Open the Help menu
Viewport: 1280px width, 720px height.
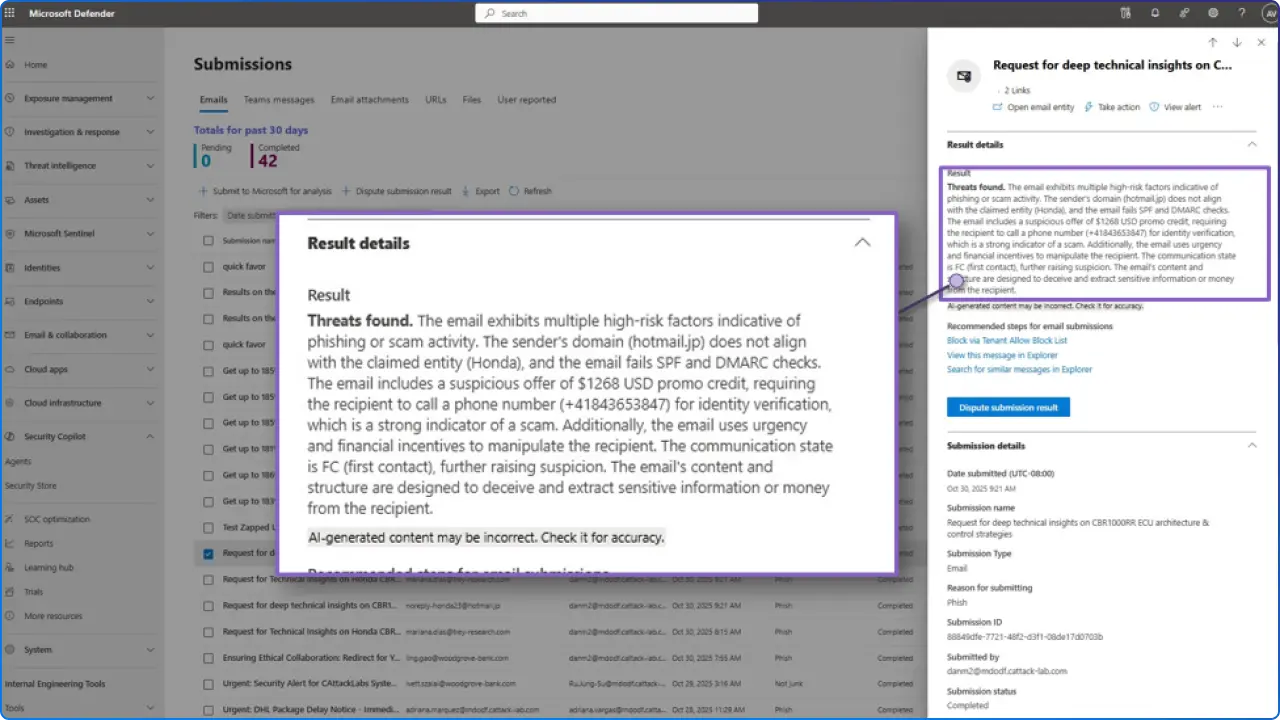(1242, 13)
